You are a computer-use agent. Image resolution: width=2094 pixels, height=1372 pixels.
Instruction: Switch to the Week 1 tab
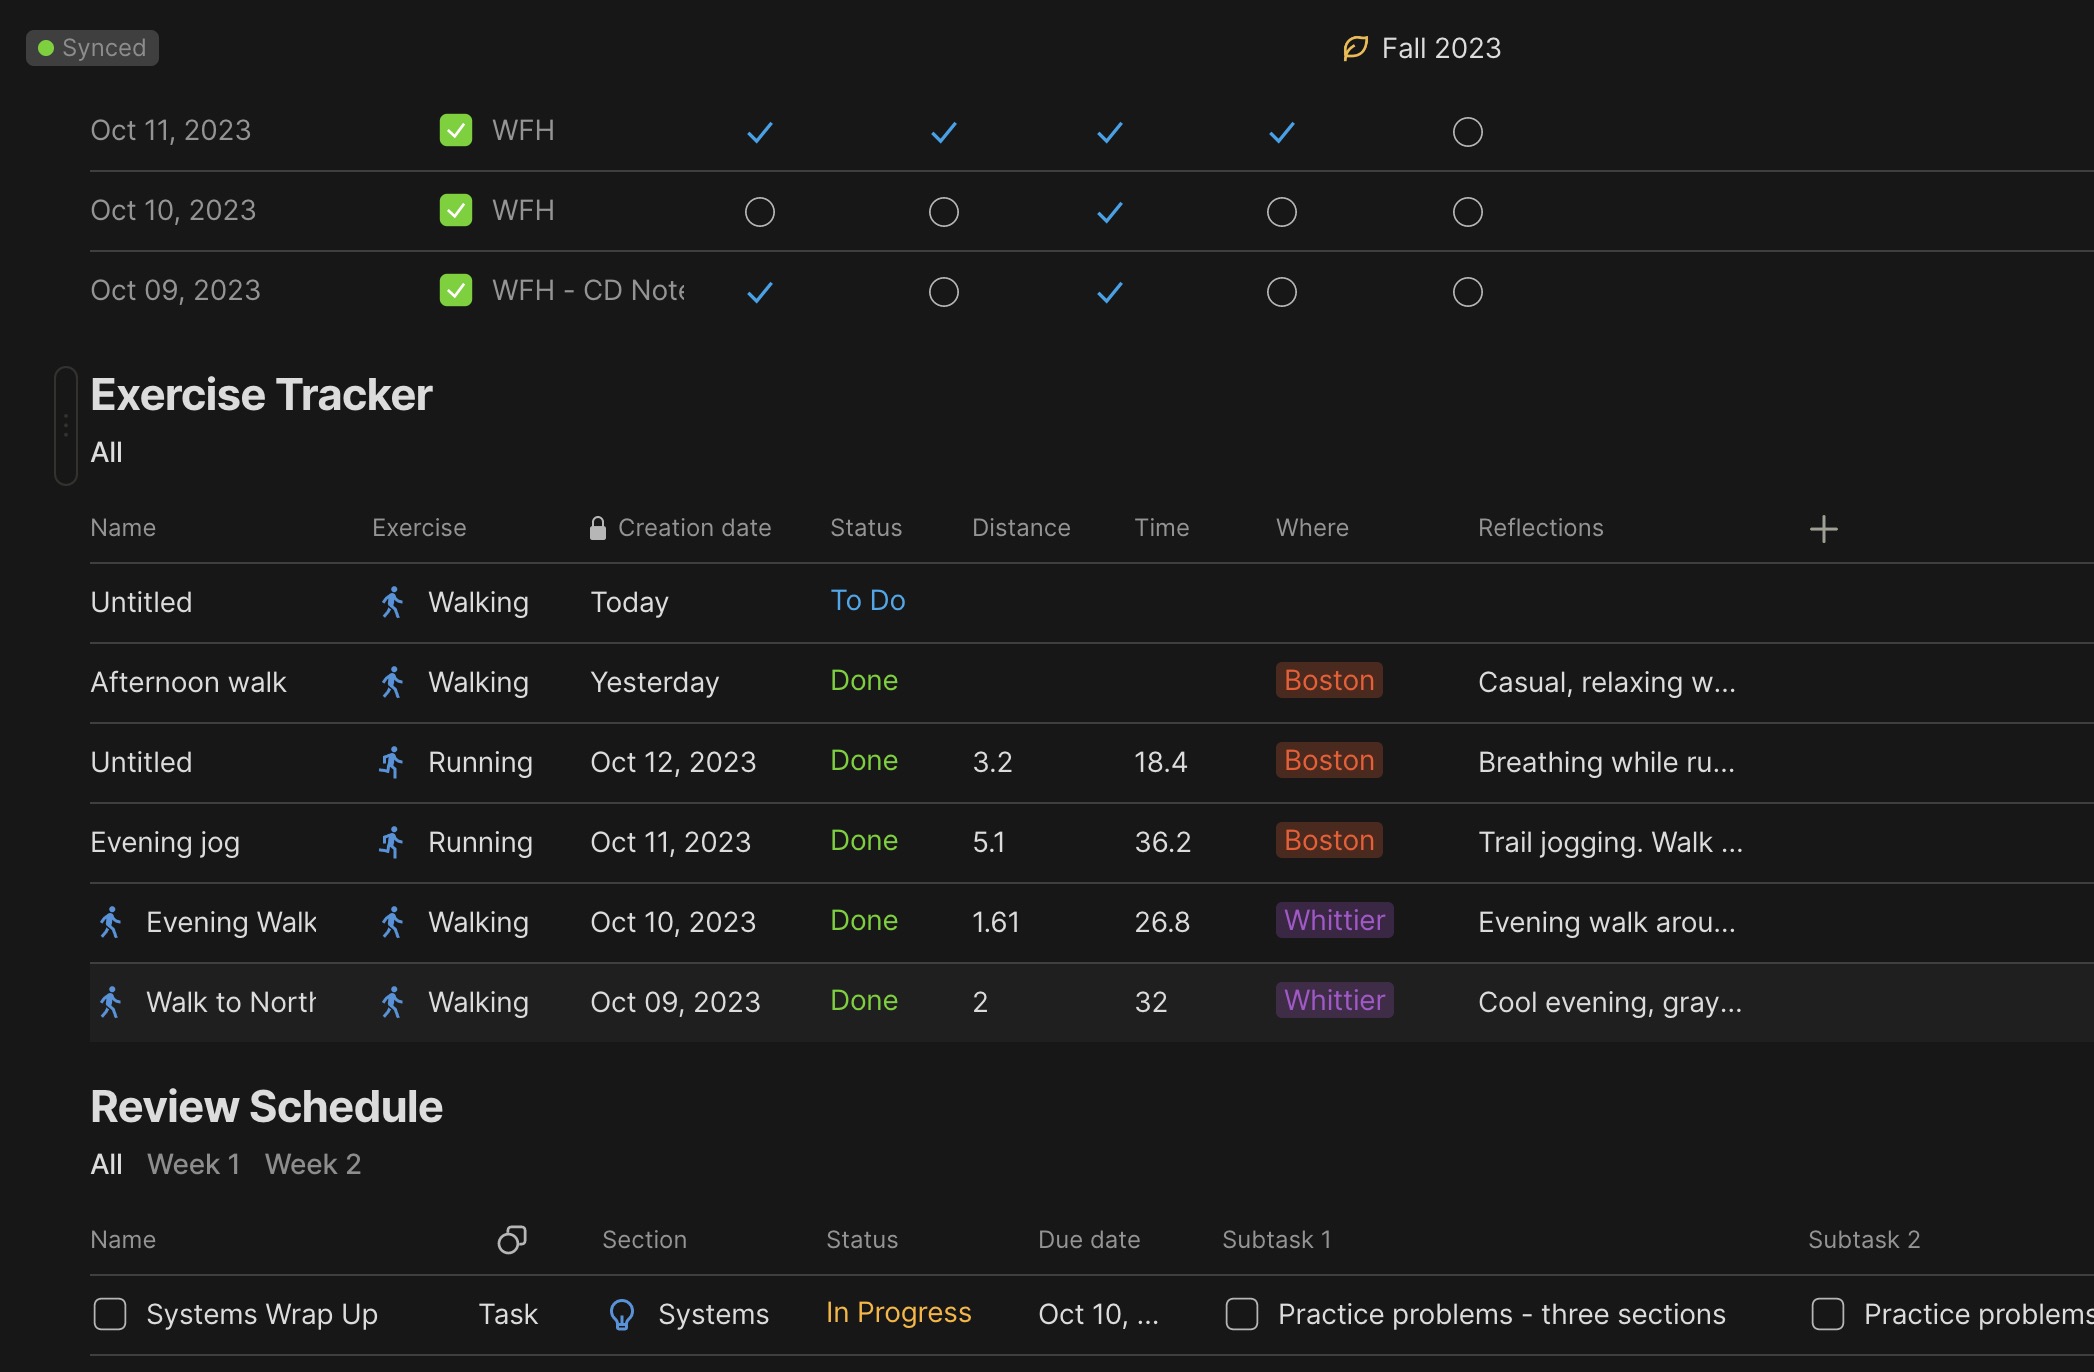pos(193,1164)
